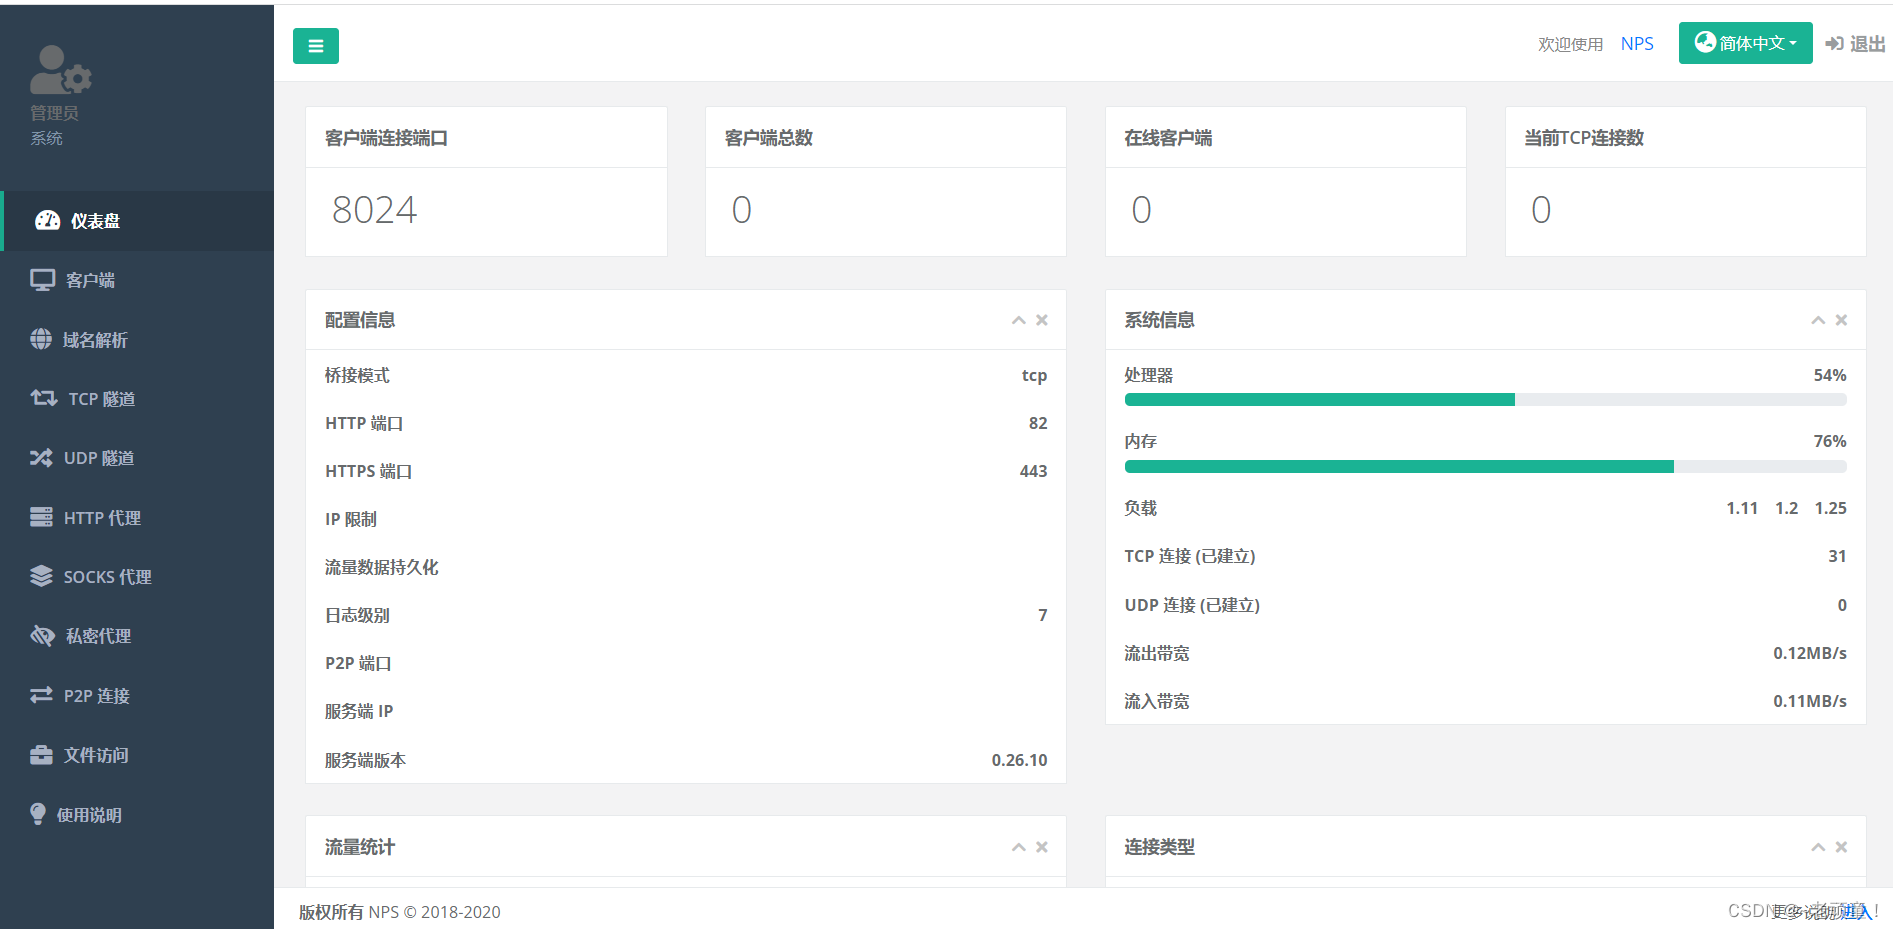Open the 简体中文 language dropdown
Screen dimensions: 1893x929
pyautogui.click(x=1745, y=43)
